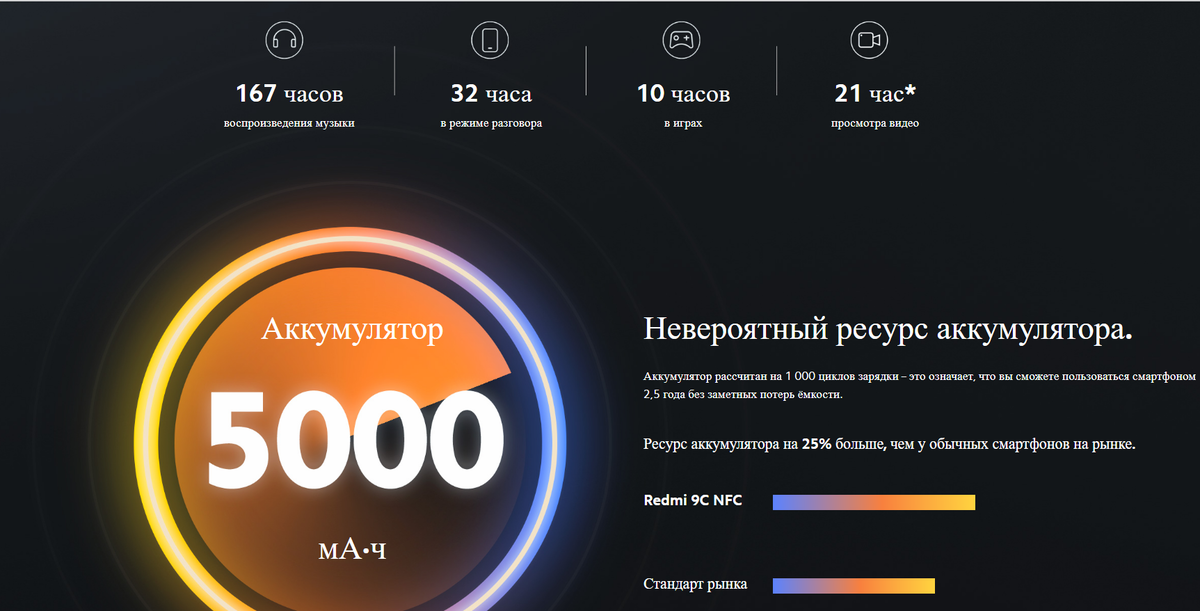Select the 'в играх' caption

[x=683, y=124]
